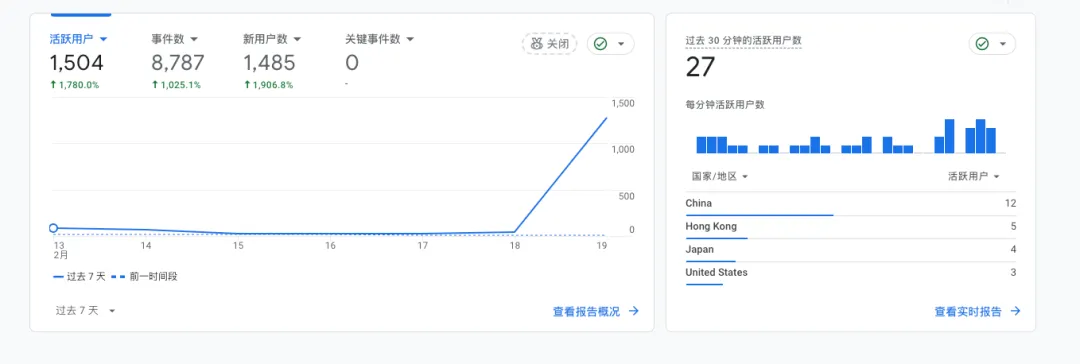Open the 事件数 metric dropdown
The width and height of the screenshot is (1080, 364).
click(x=175, y=39)
